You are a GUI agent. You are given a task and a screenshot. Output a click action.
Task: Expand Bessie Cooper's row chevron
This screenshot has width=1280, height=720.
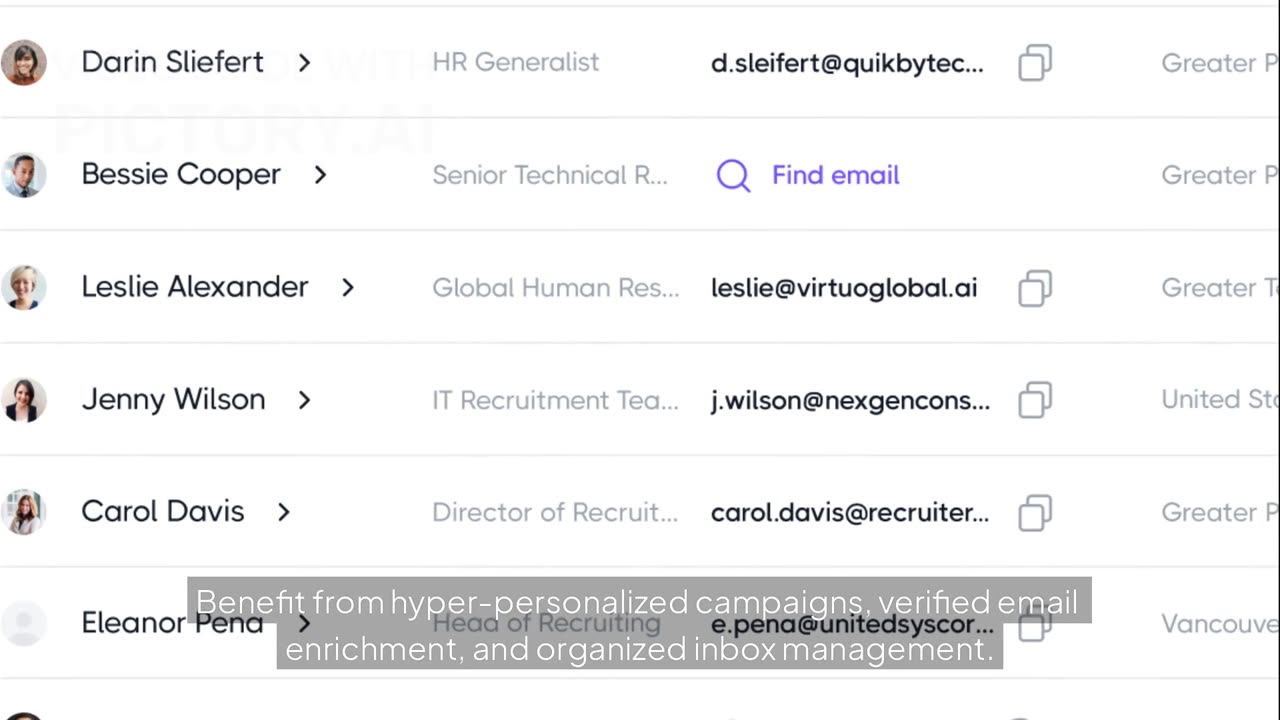[320, 175]
